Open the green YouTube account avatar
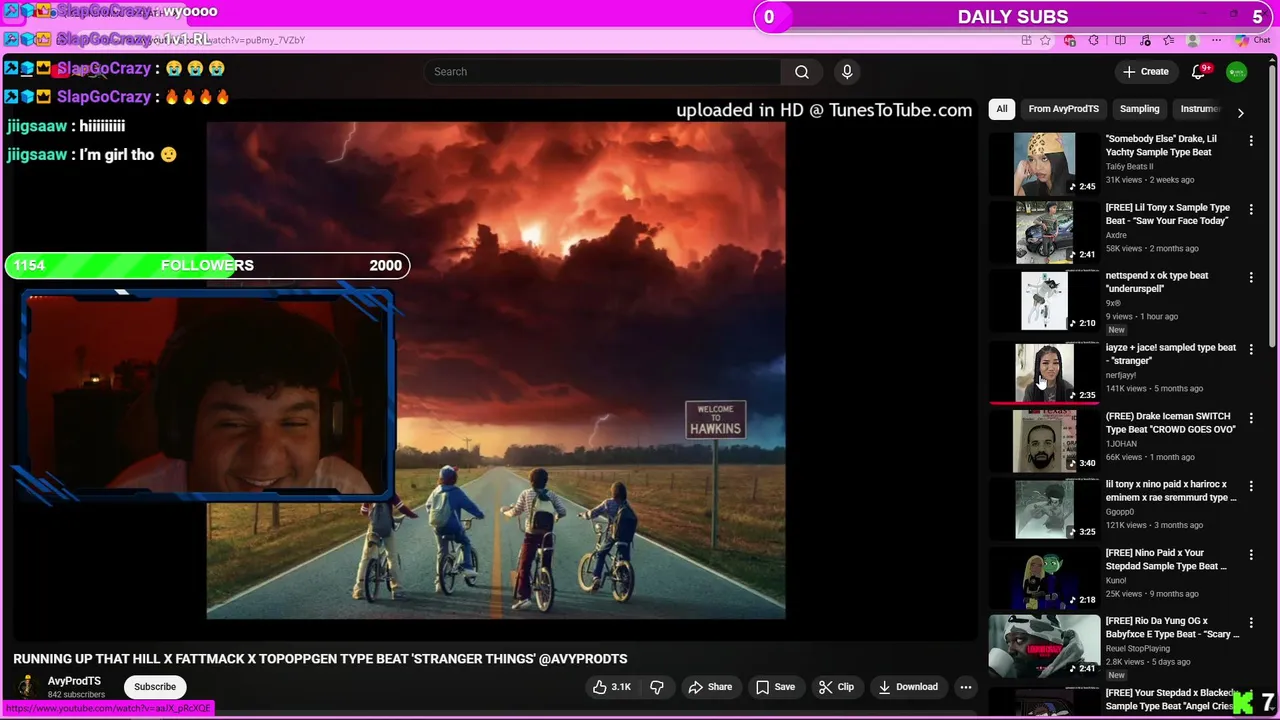 (x=1237, y=72)
